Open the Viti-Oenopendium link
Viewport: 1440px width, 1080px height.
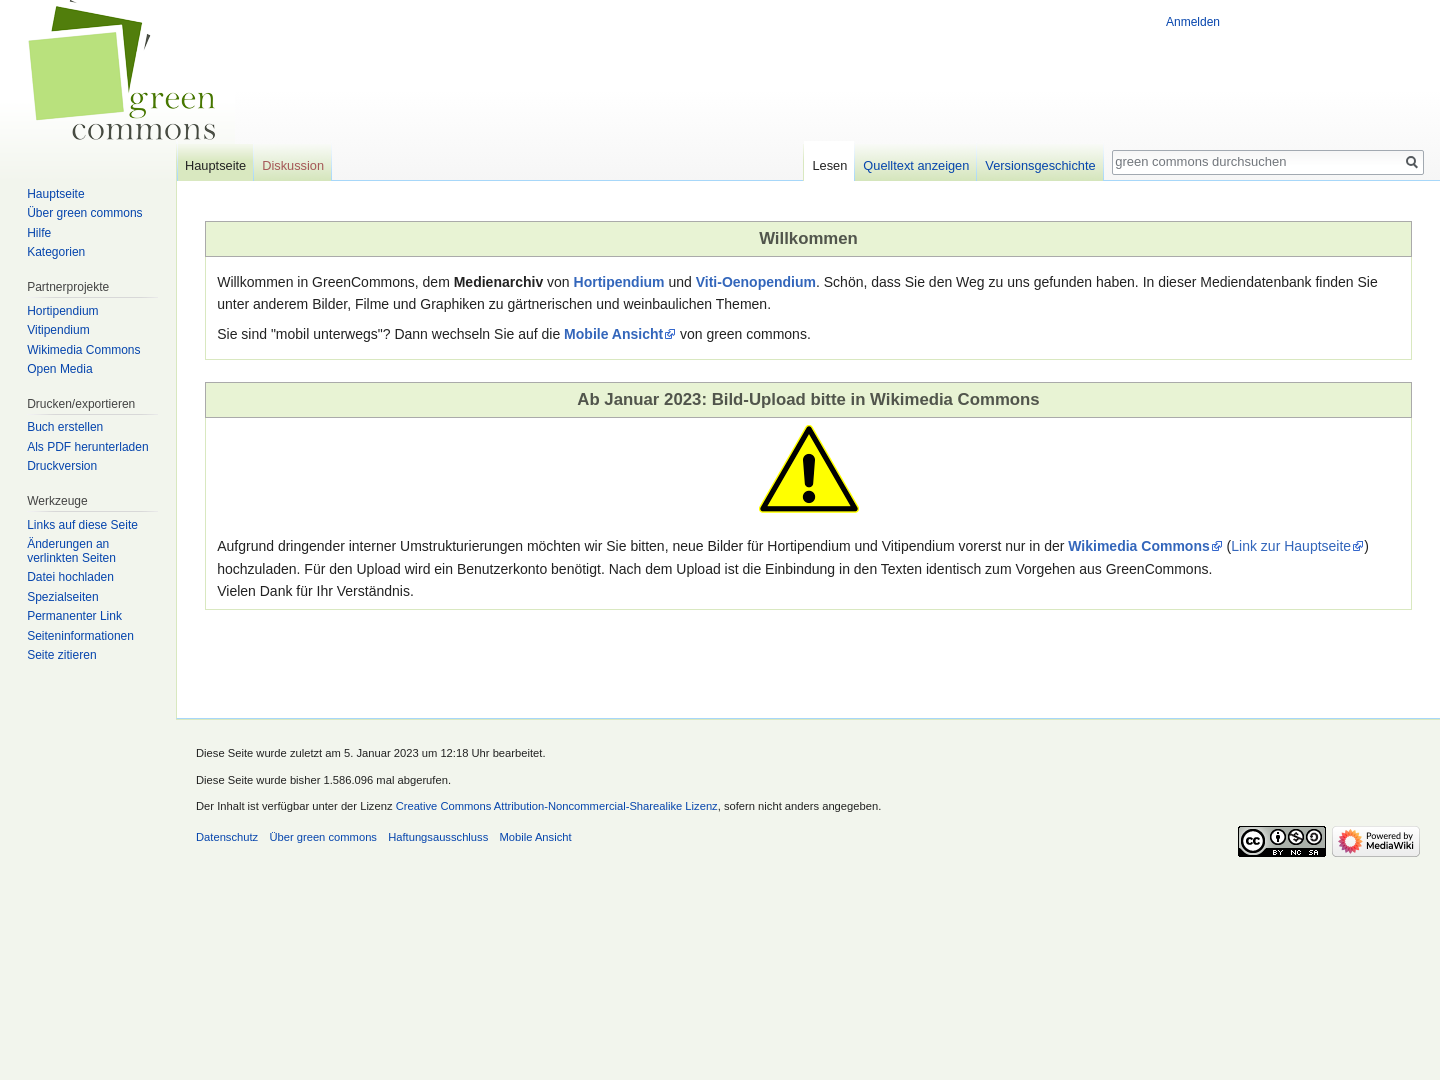click(756, 282)
